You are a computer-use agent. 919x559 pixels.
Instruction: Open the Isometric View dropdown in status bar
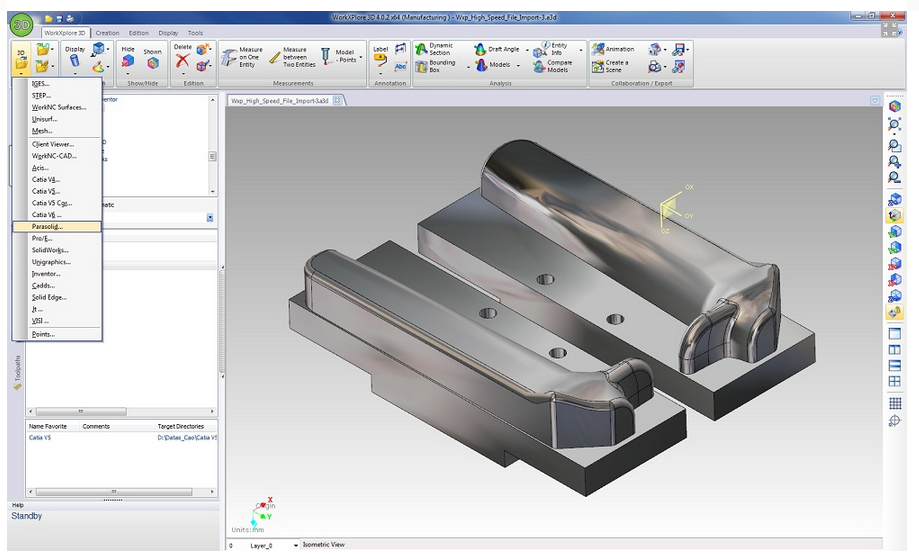pyautogui.click(x=296, y=545)
